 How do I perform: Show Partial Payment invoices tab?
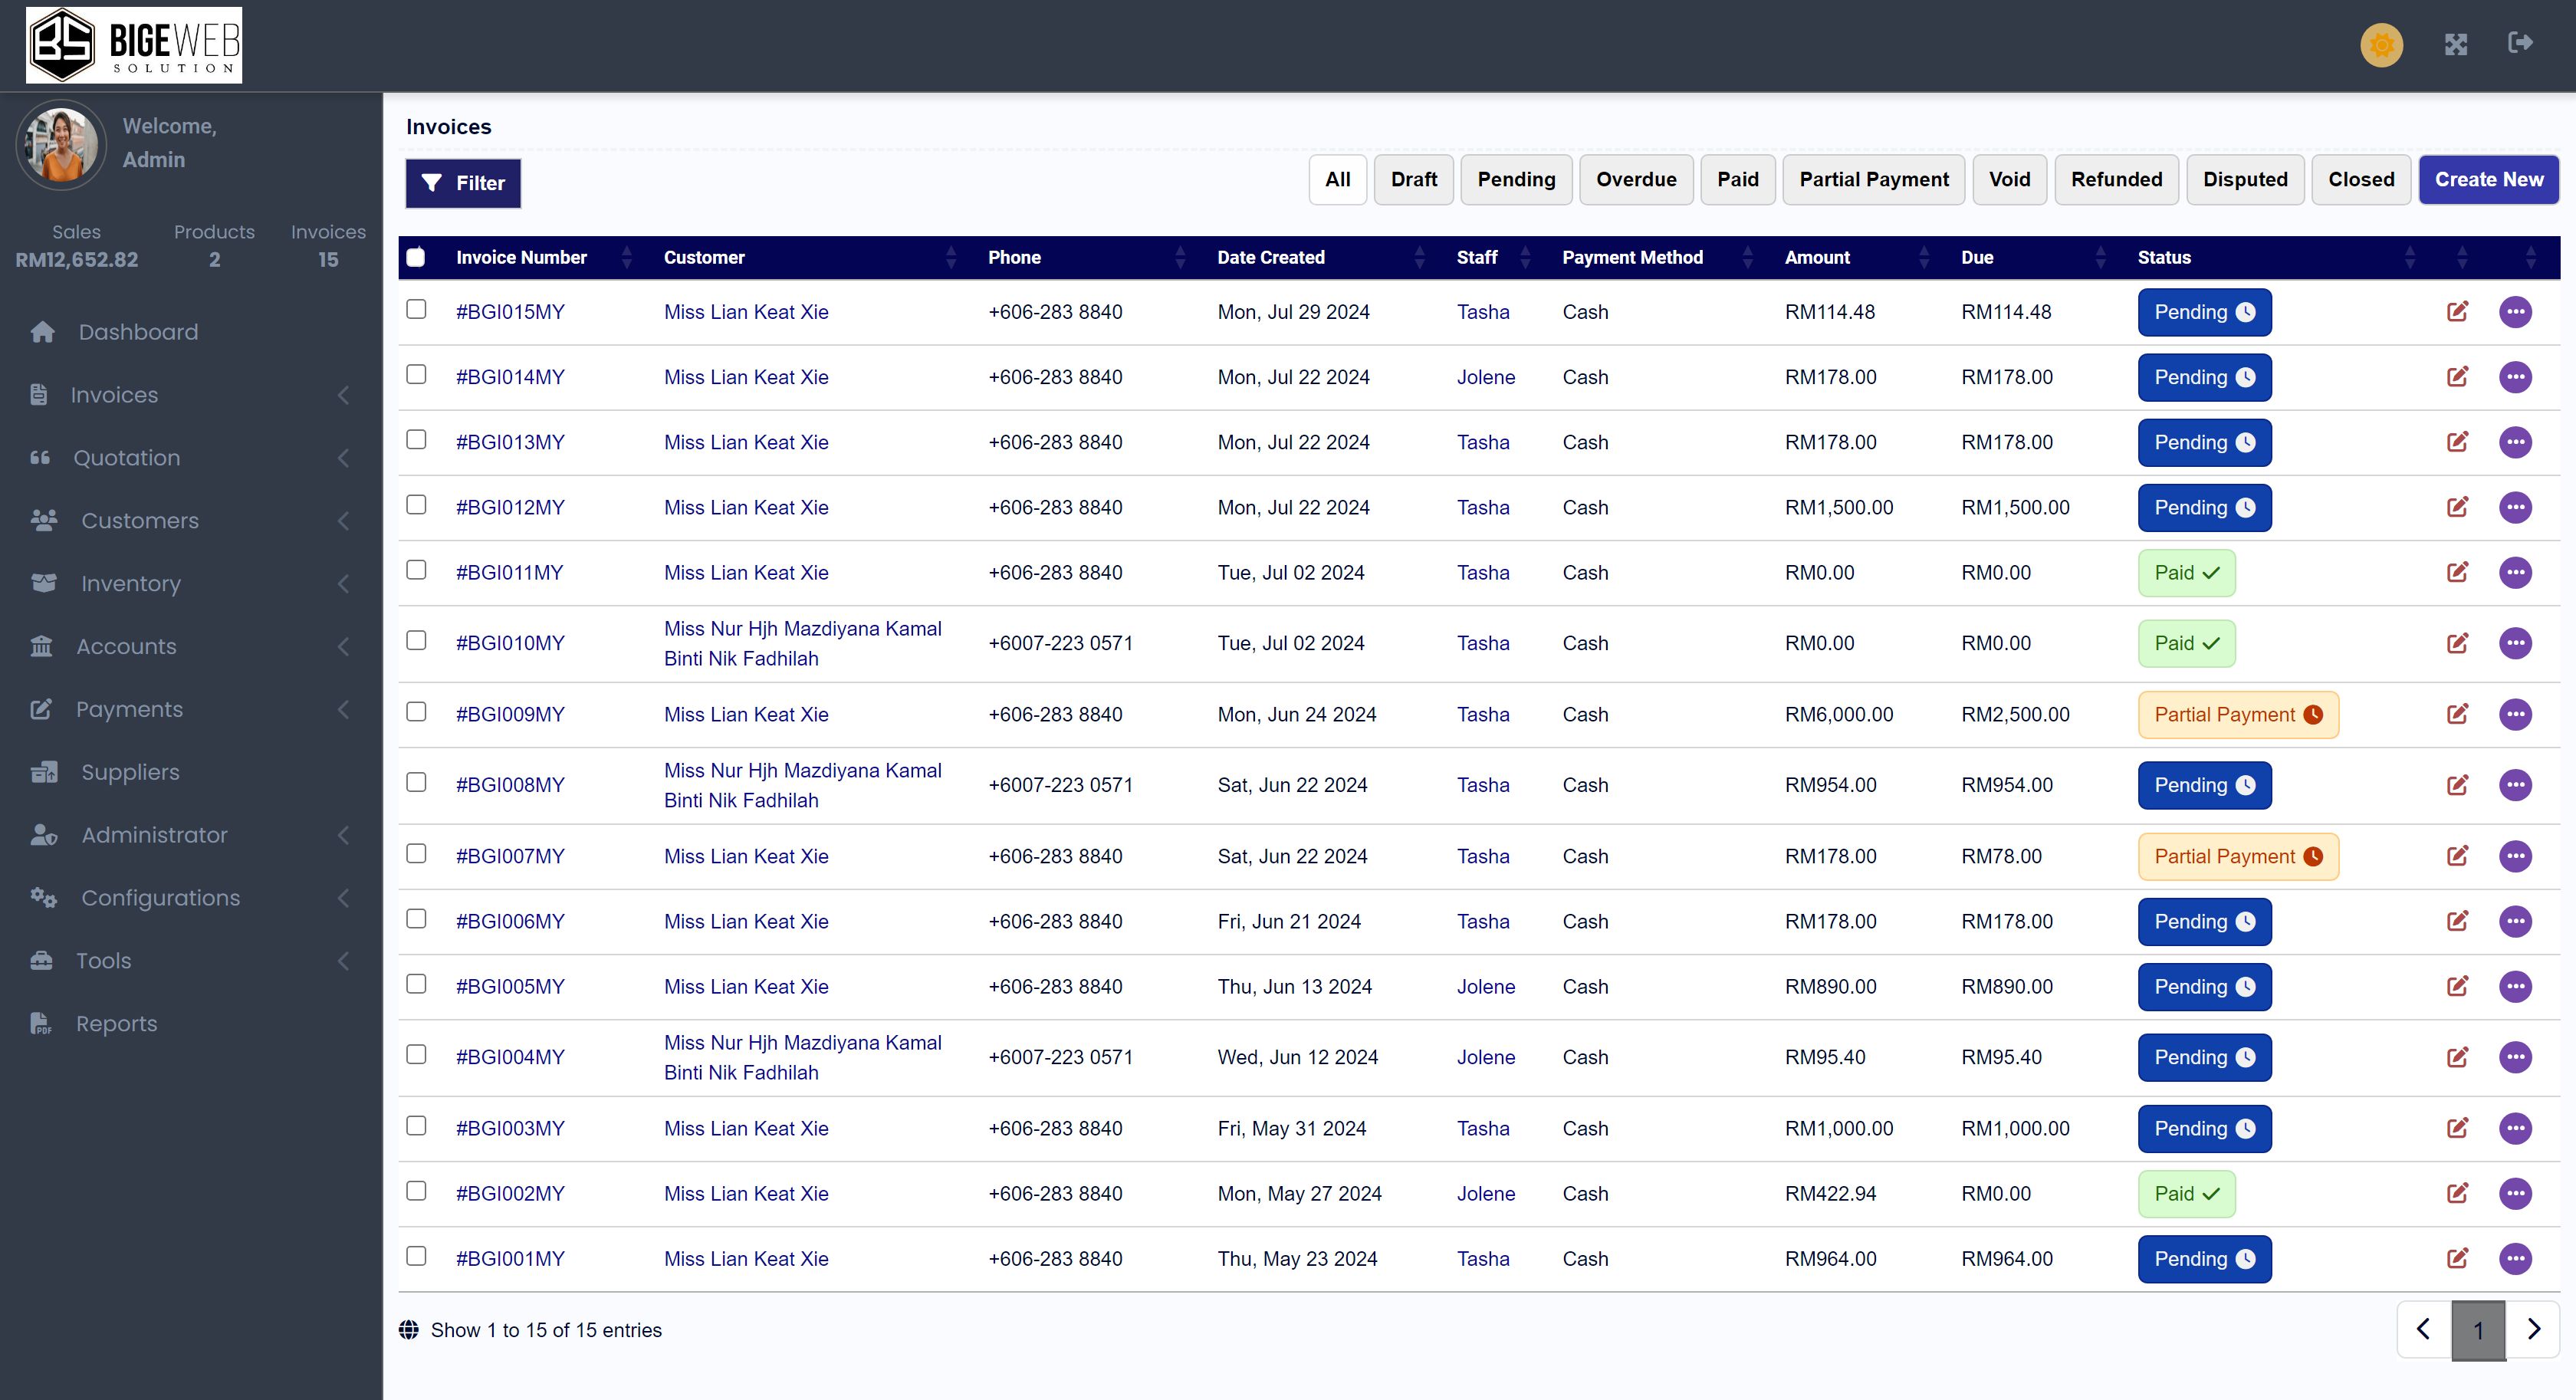pyautogui.click(x=1873, y=180)
